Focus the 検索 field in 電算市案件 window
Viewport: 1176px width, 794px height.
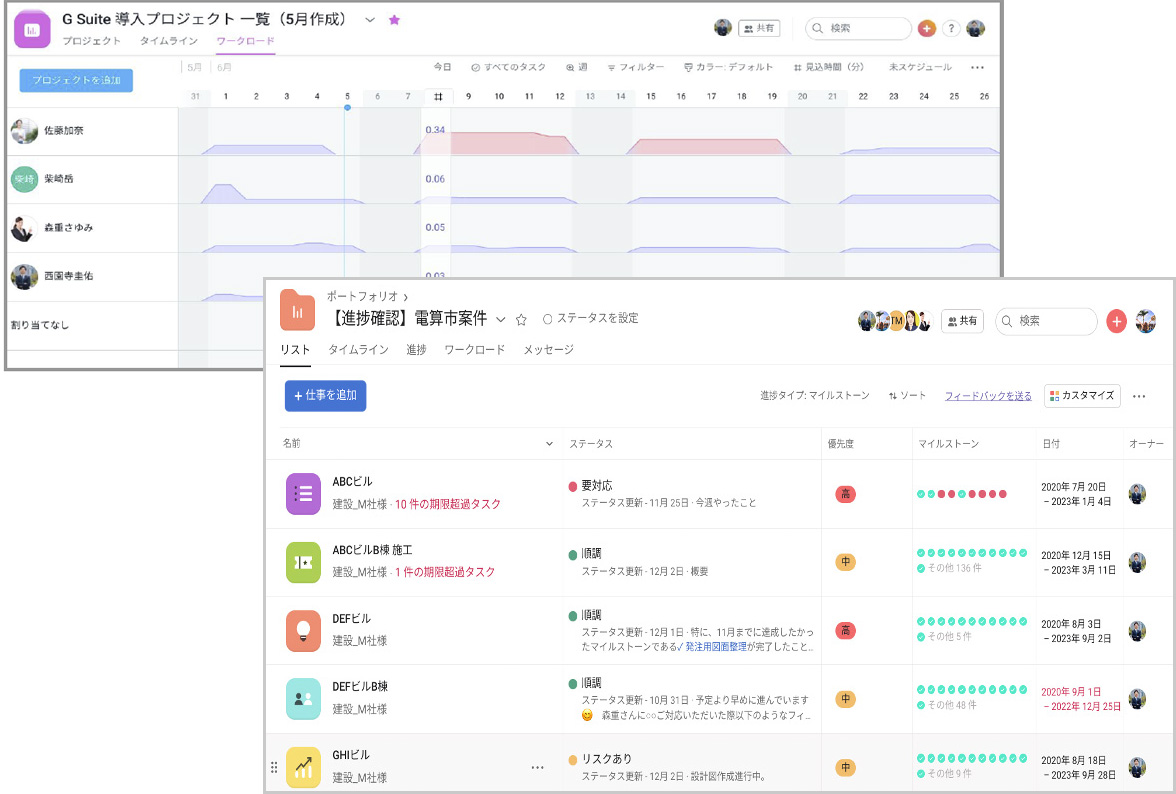(1046, 321)
